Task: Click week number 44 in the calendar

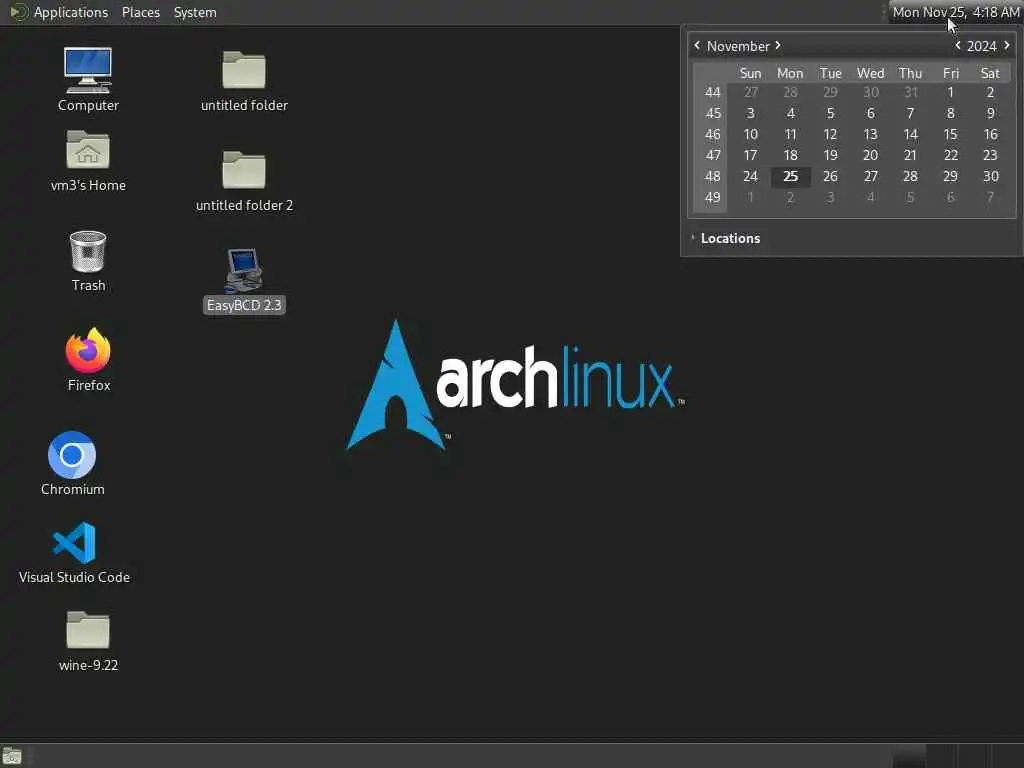Action: [712, 93]
